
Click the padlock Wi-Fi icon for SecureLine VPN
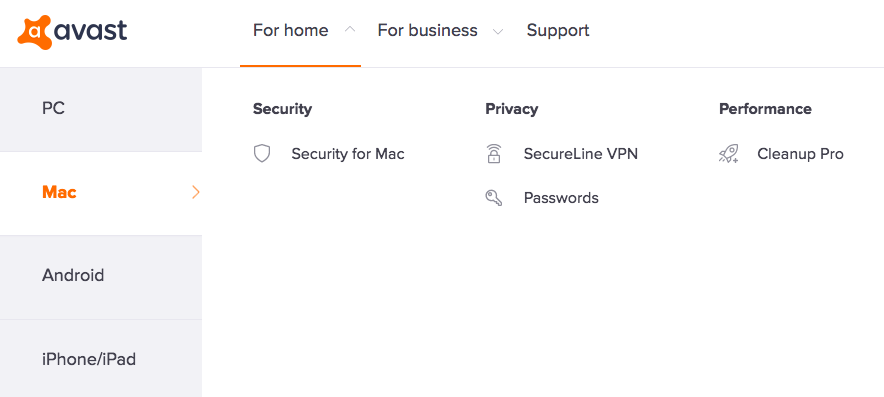[494, 153]
